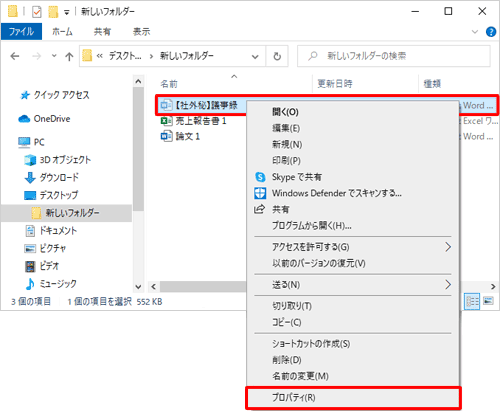Go back with the back arrow
This screenshot has width=500, height=411.
point(15,56)
